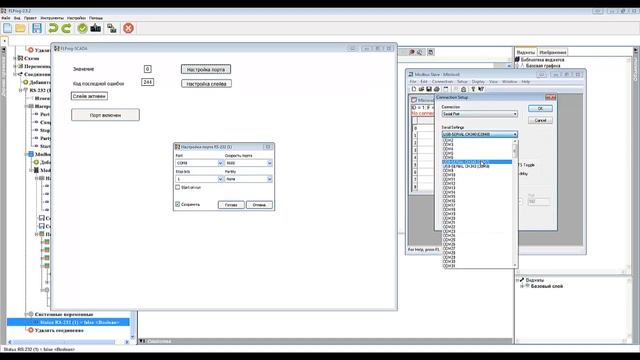Click Отмена button in port settings dialog

pyautogui.click(x=259, y=204)
